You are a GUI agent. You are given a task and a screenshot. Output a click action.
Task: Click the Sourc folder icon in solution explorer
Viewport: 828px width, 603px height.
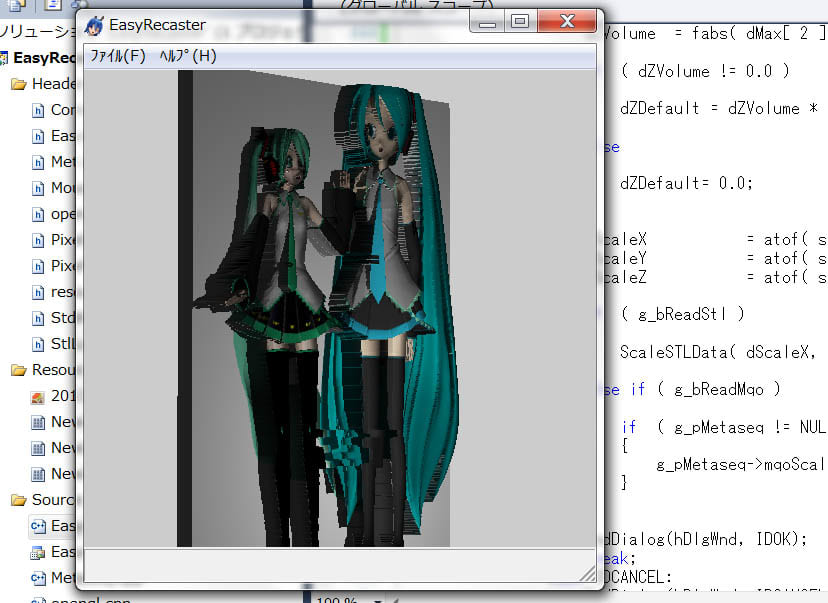click(x=18, y=500)
